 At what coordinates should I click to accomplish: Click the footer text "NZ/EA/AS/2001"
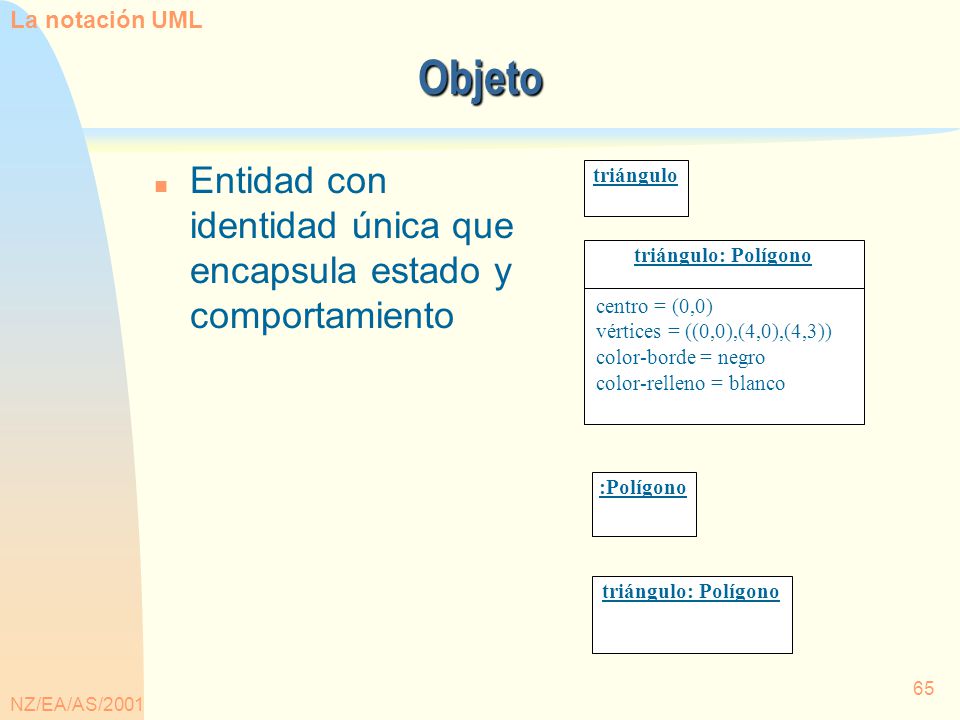(77, 704)
